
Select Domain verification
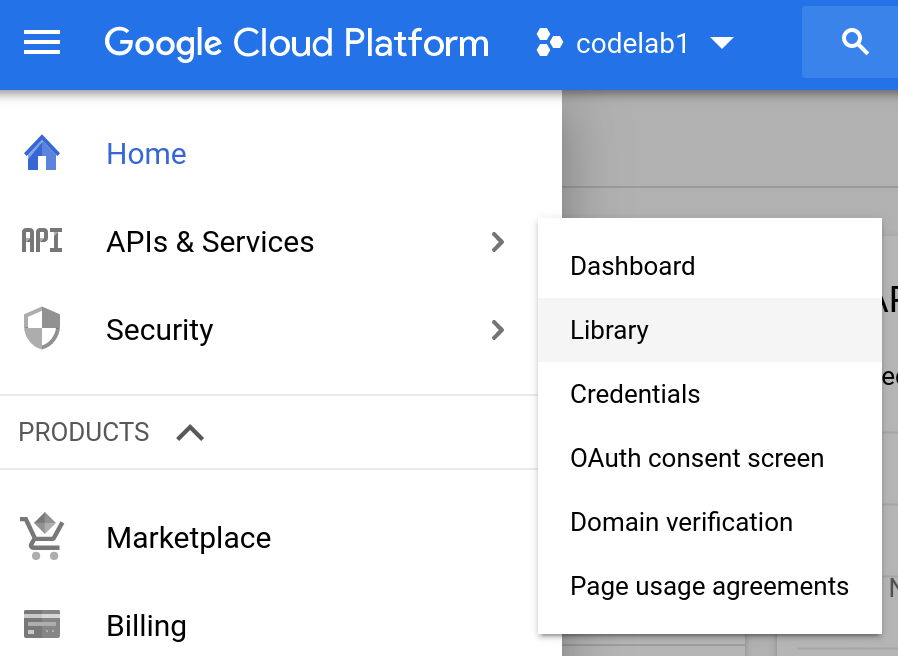pos(681,522)
